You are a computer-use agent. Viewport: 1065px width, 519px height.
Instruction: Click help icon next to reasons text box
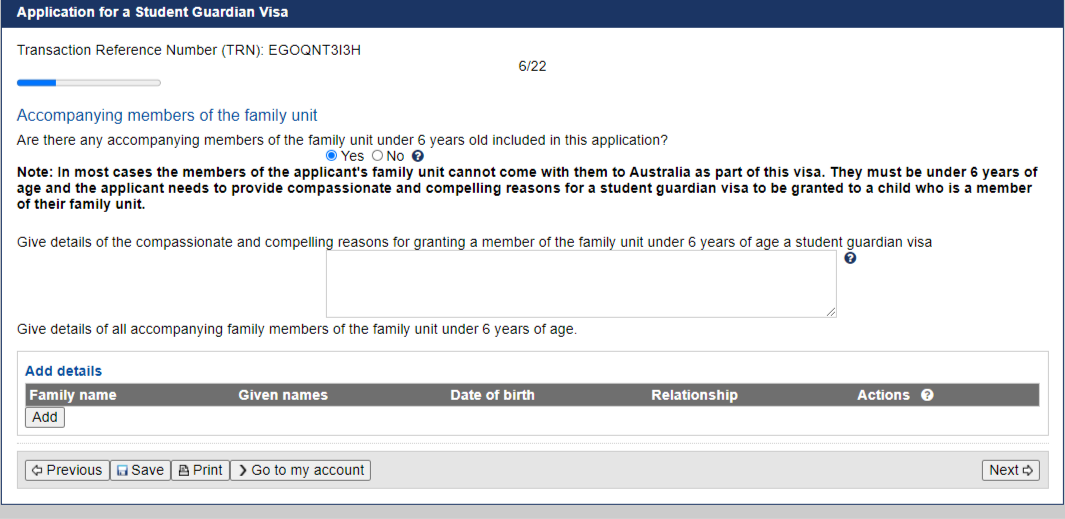(850, 258)
